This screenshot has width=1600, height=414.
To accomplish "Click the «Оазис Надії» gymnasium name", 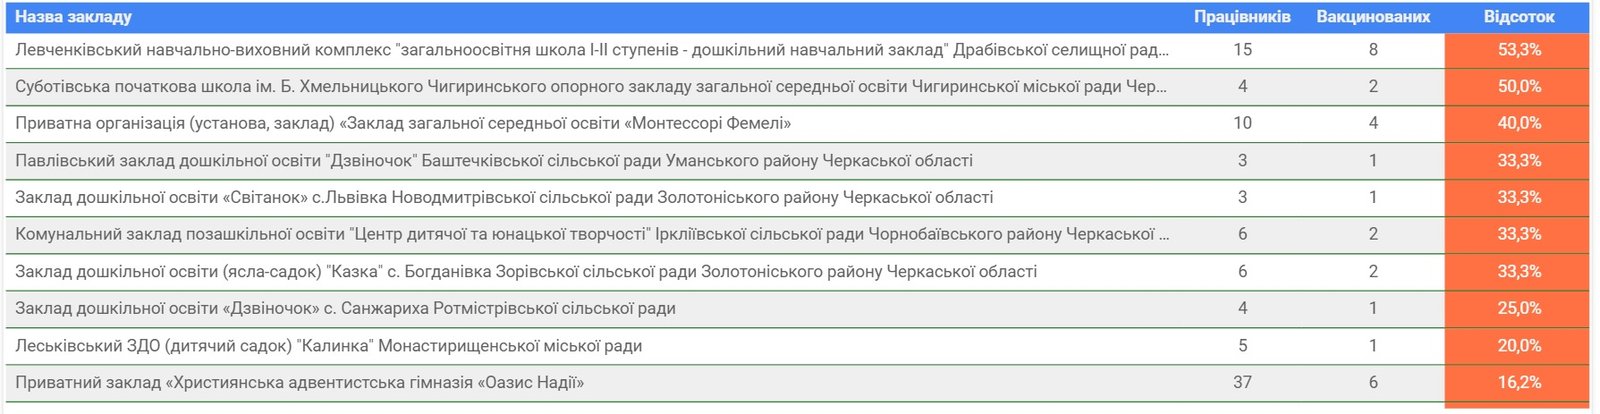I will click(299, 383).
